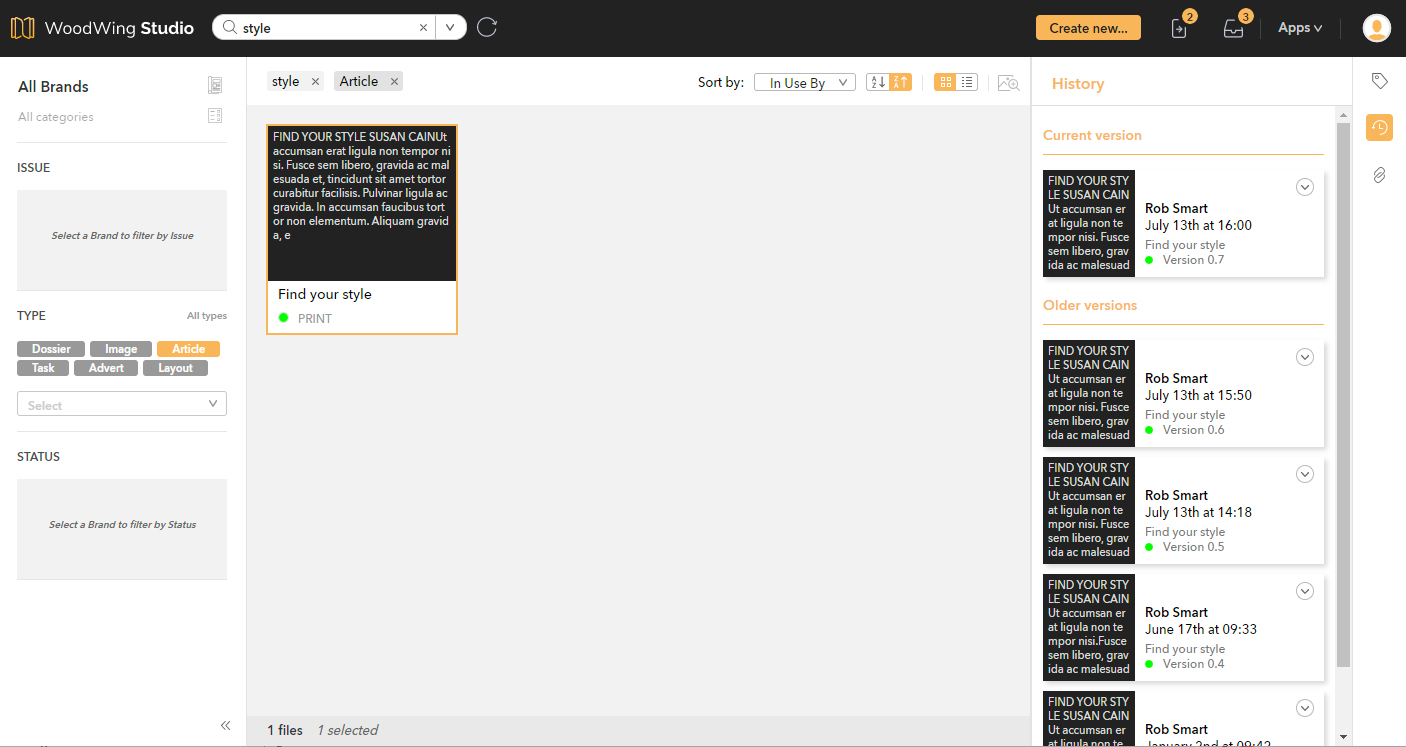Click the History panel scrollbar
The width and height of the screenshot is (1406, 747).
click(1344, 395)
